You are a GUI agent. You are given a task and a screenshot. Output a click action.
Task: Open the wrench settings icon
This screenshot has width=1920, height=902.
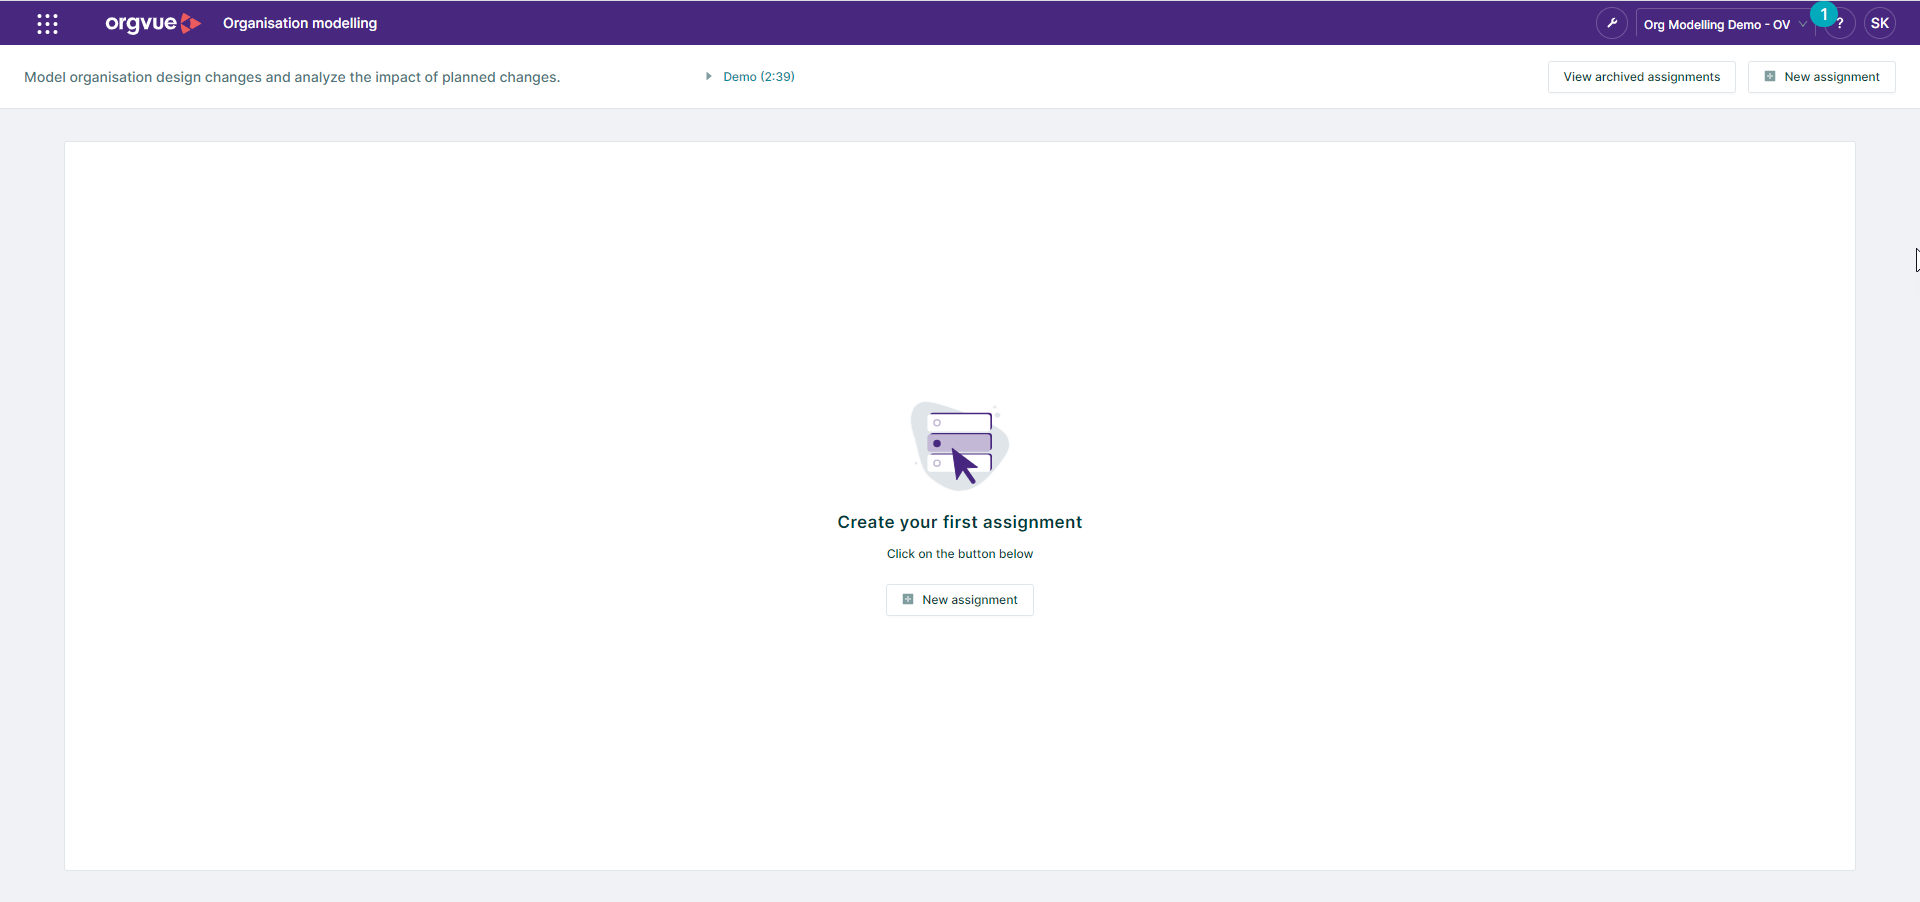click(1611, 23)
